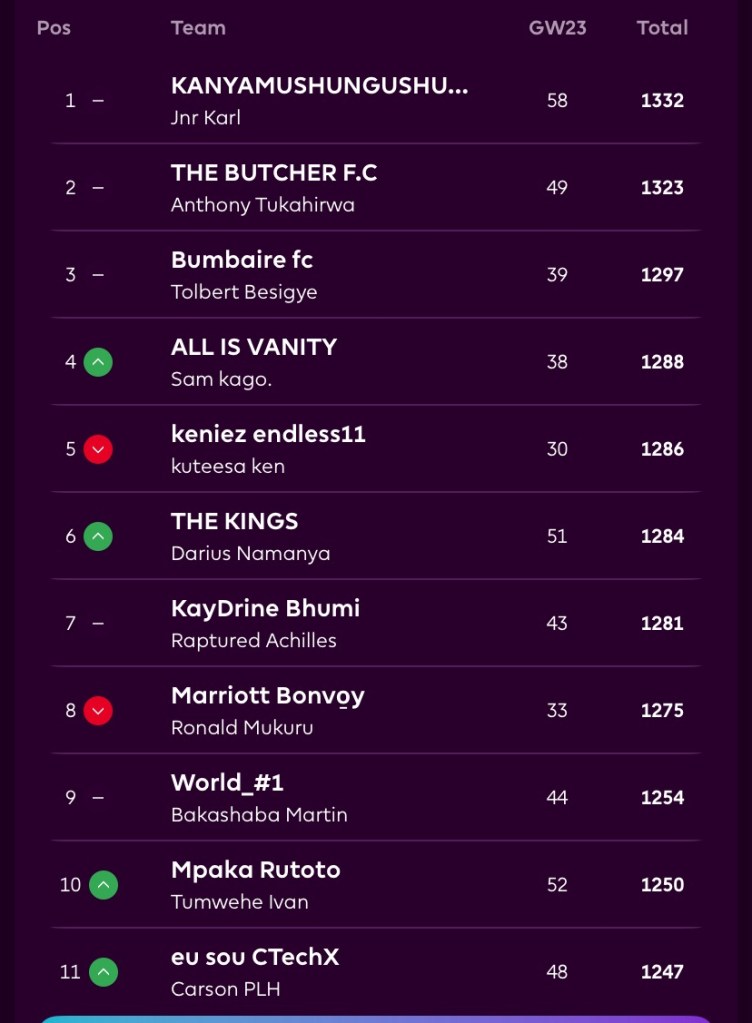Screen dimensions: 752x1023
Task: Click the gradient bar at bottom edge
Action: tap(376, 1018)
